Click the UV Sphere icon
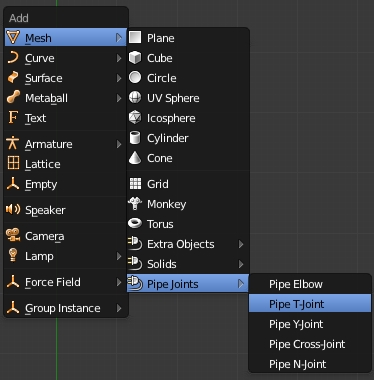 (135, 97)
